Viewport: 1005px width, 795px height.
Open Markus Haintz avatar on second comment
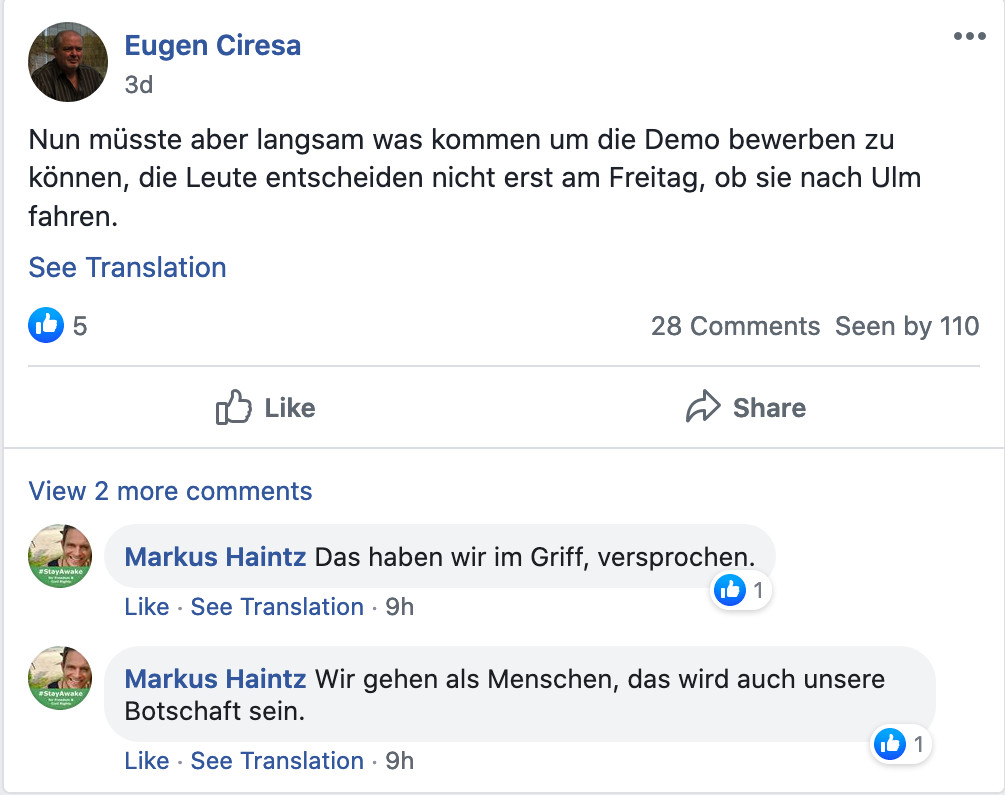click(60, 678)
